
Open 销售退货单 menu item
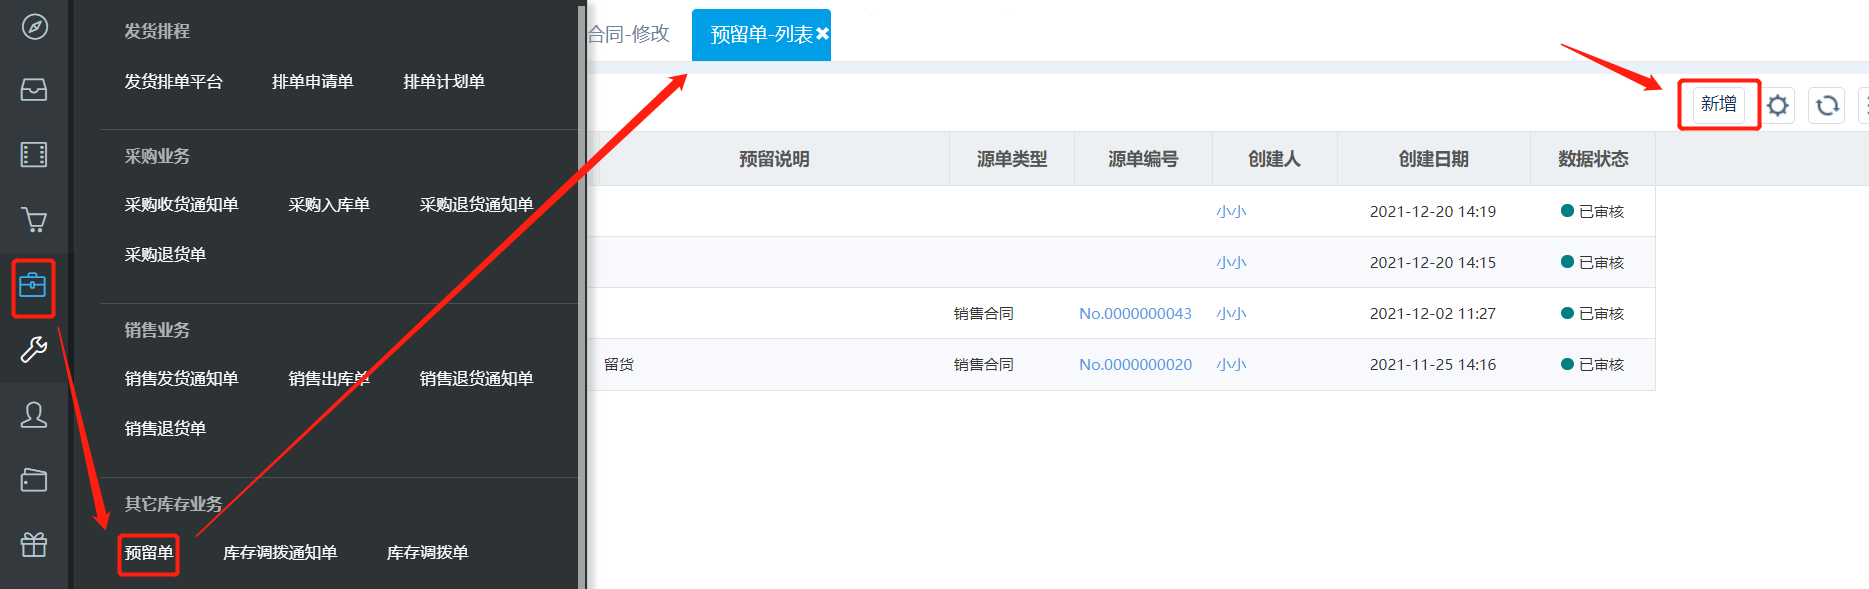coord(165,429)
